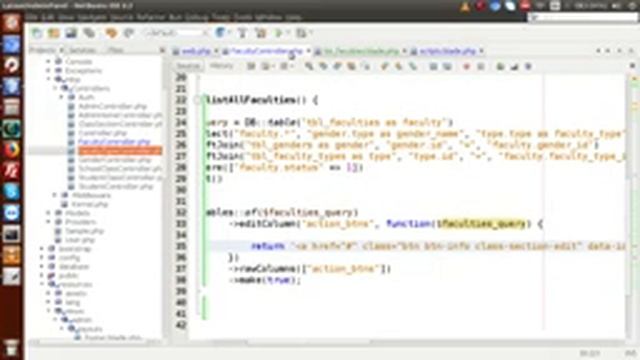
Task: Click the Shift Line Right icon
Action: click(x=447, y=66)
